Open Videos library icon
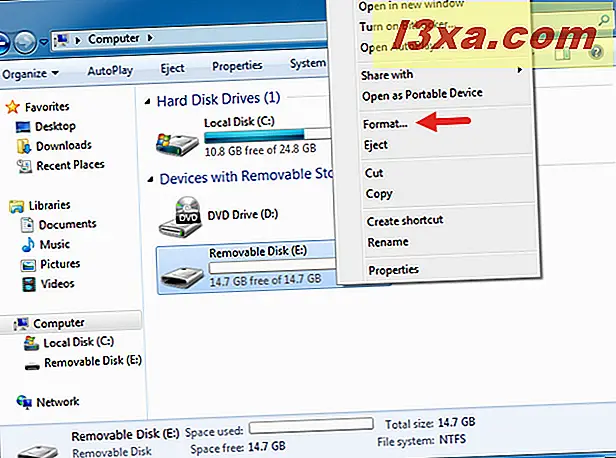 29,284
